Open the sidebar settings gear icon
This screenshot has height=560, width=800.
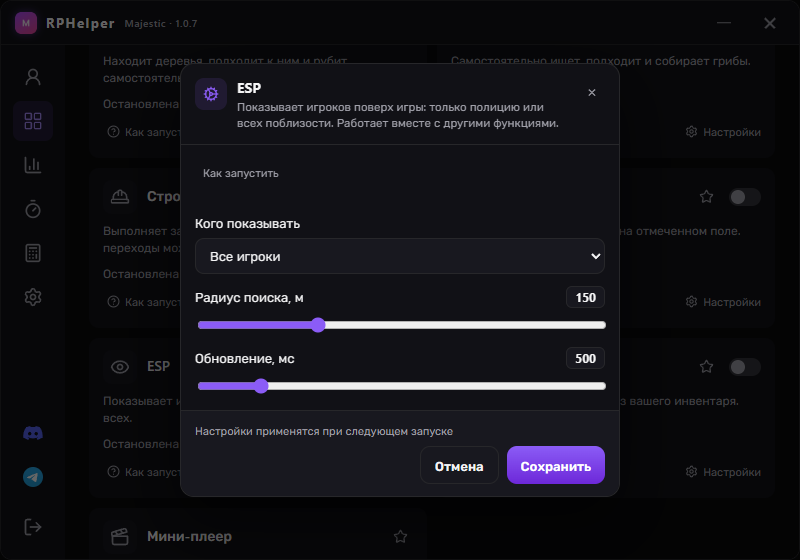pyautogui.click(x=33, y=297)
